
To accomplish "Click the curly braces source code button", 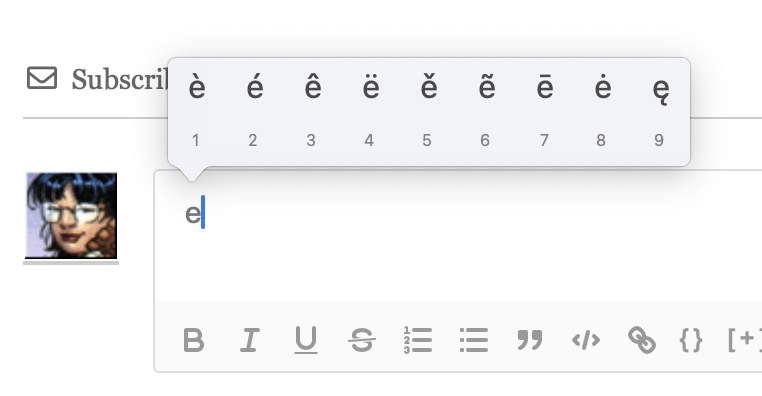I will pos(691,340).
